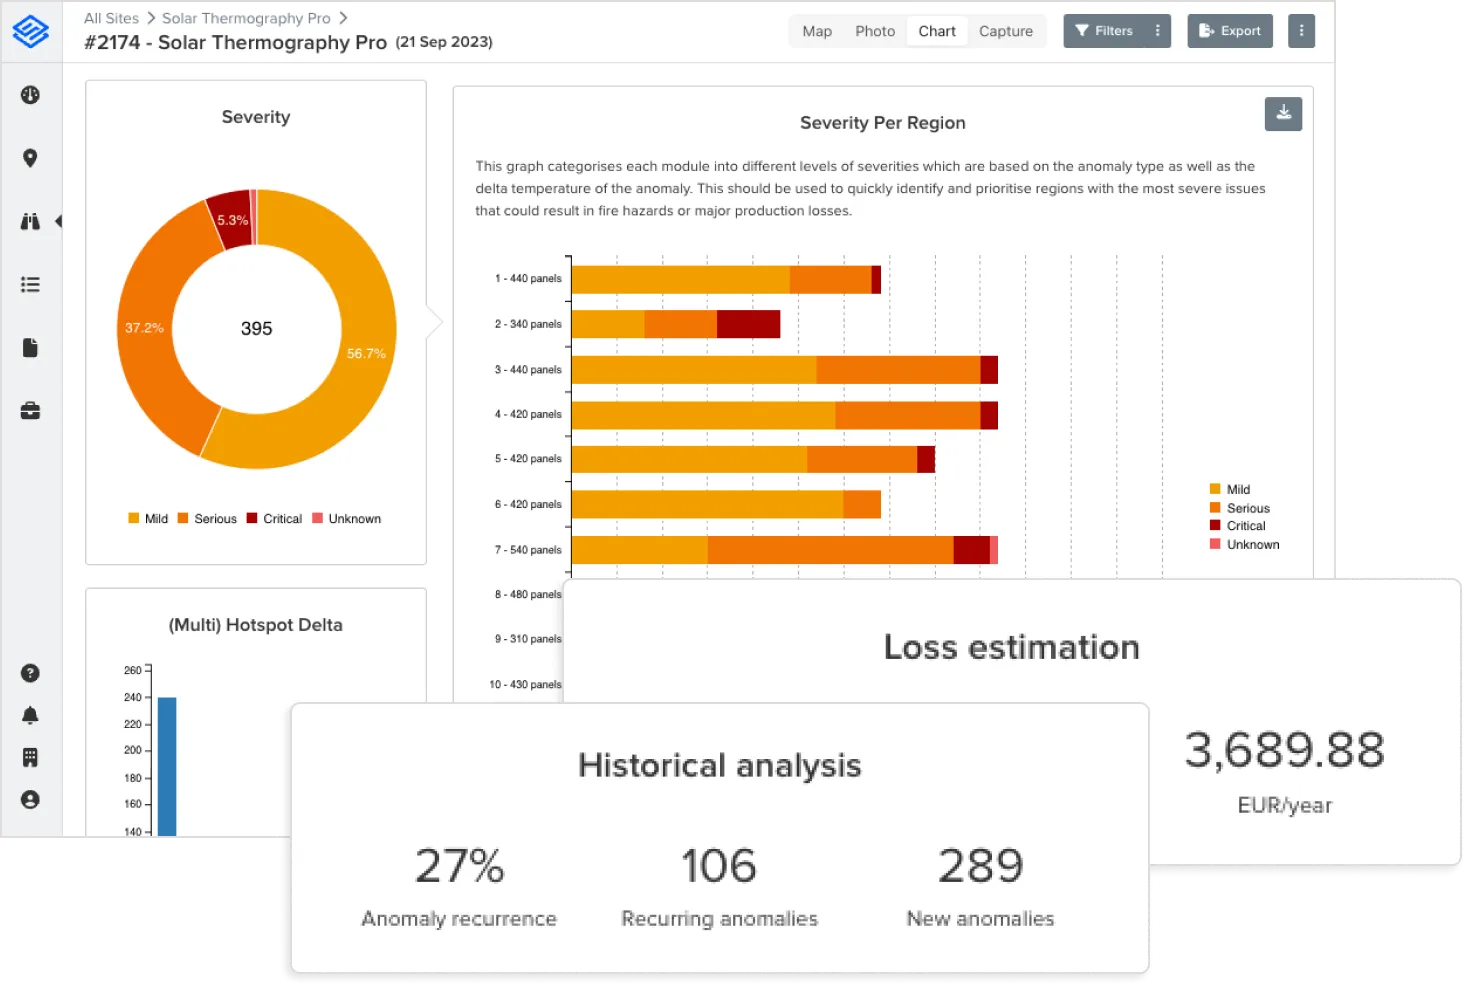
Task: Click the '5 - 420 panels' row label
Action: point(528,459)
